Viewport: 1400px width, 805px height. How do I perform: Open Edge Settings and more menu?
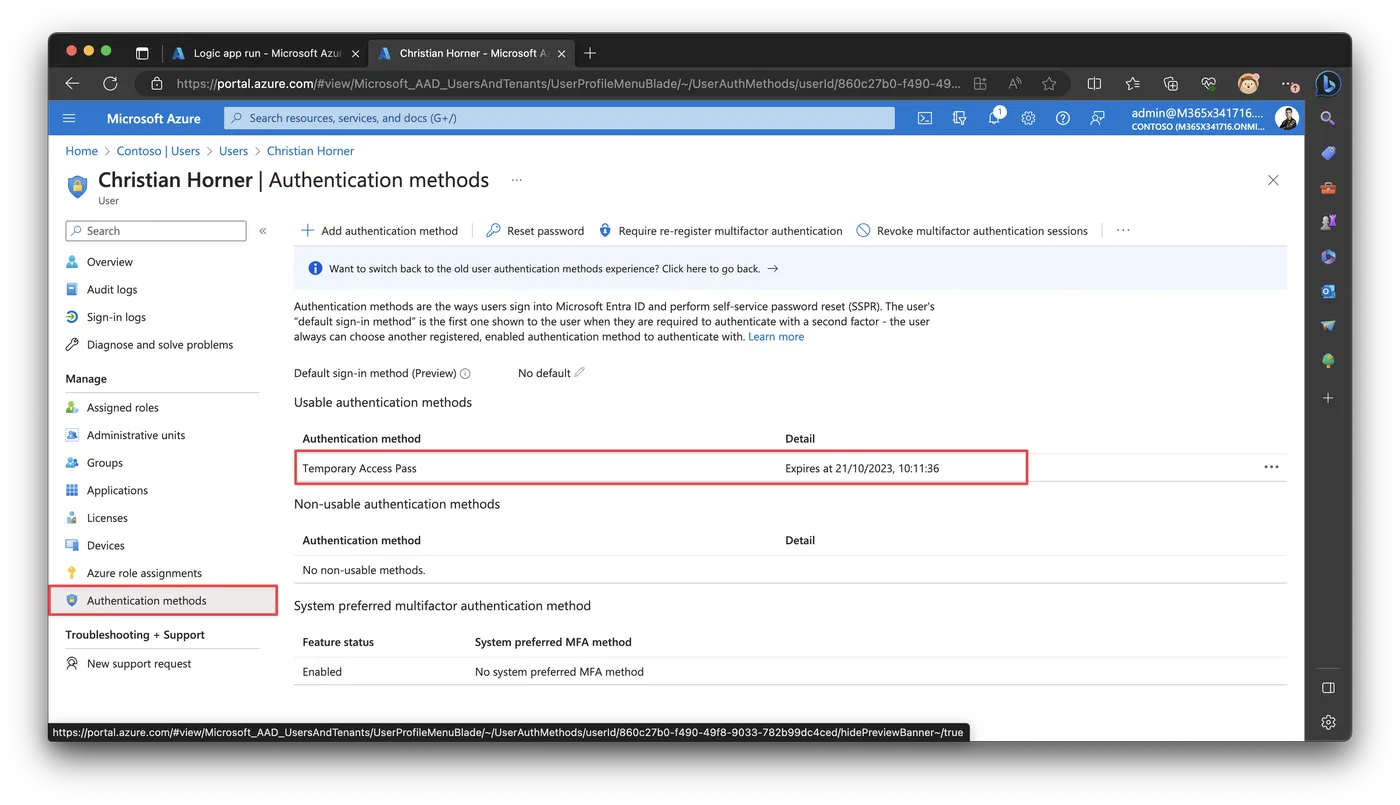coord(1289,84)
